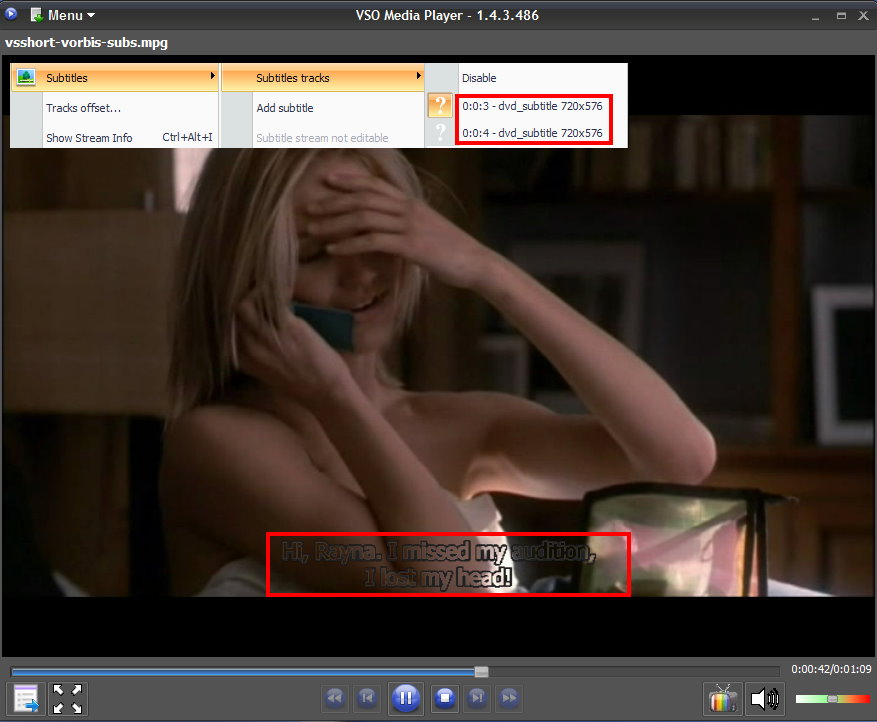Screen dimensions: 877x722
Task: Toggle fullscreen mode
Action: 67,699
